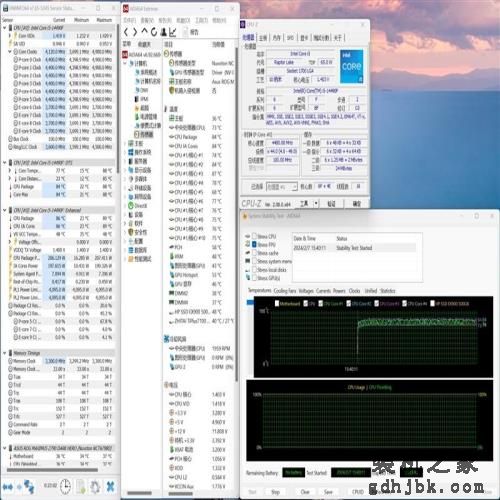Click the Up arrow in AIDA64 toolbar

point(144,32)
